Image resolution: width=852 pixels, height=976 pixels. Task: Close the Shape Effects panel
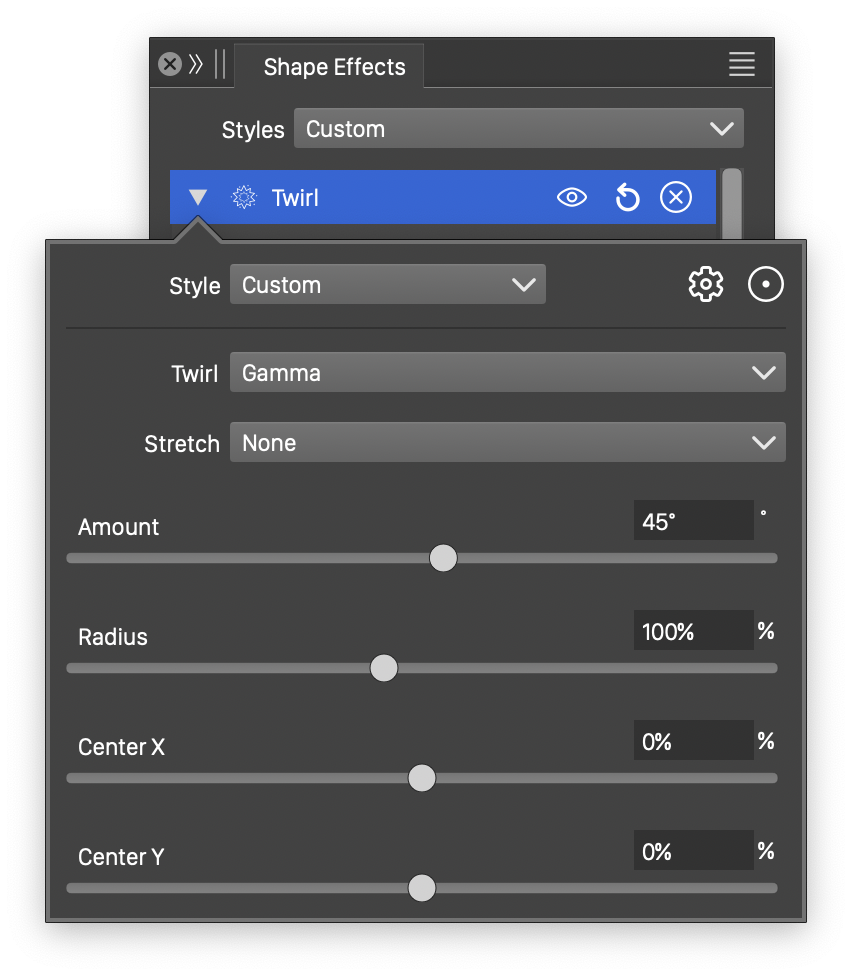click(x=170, y=65)
